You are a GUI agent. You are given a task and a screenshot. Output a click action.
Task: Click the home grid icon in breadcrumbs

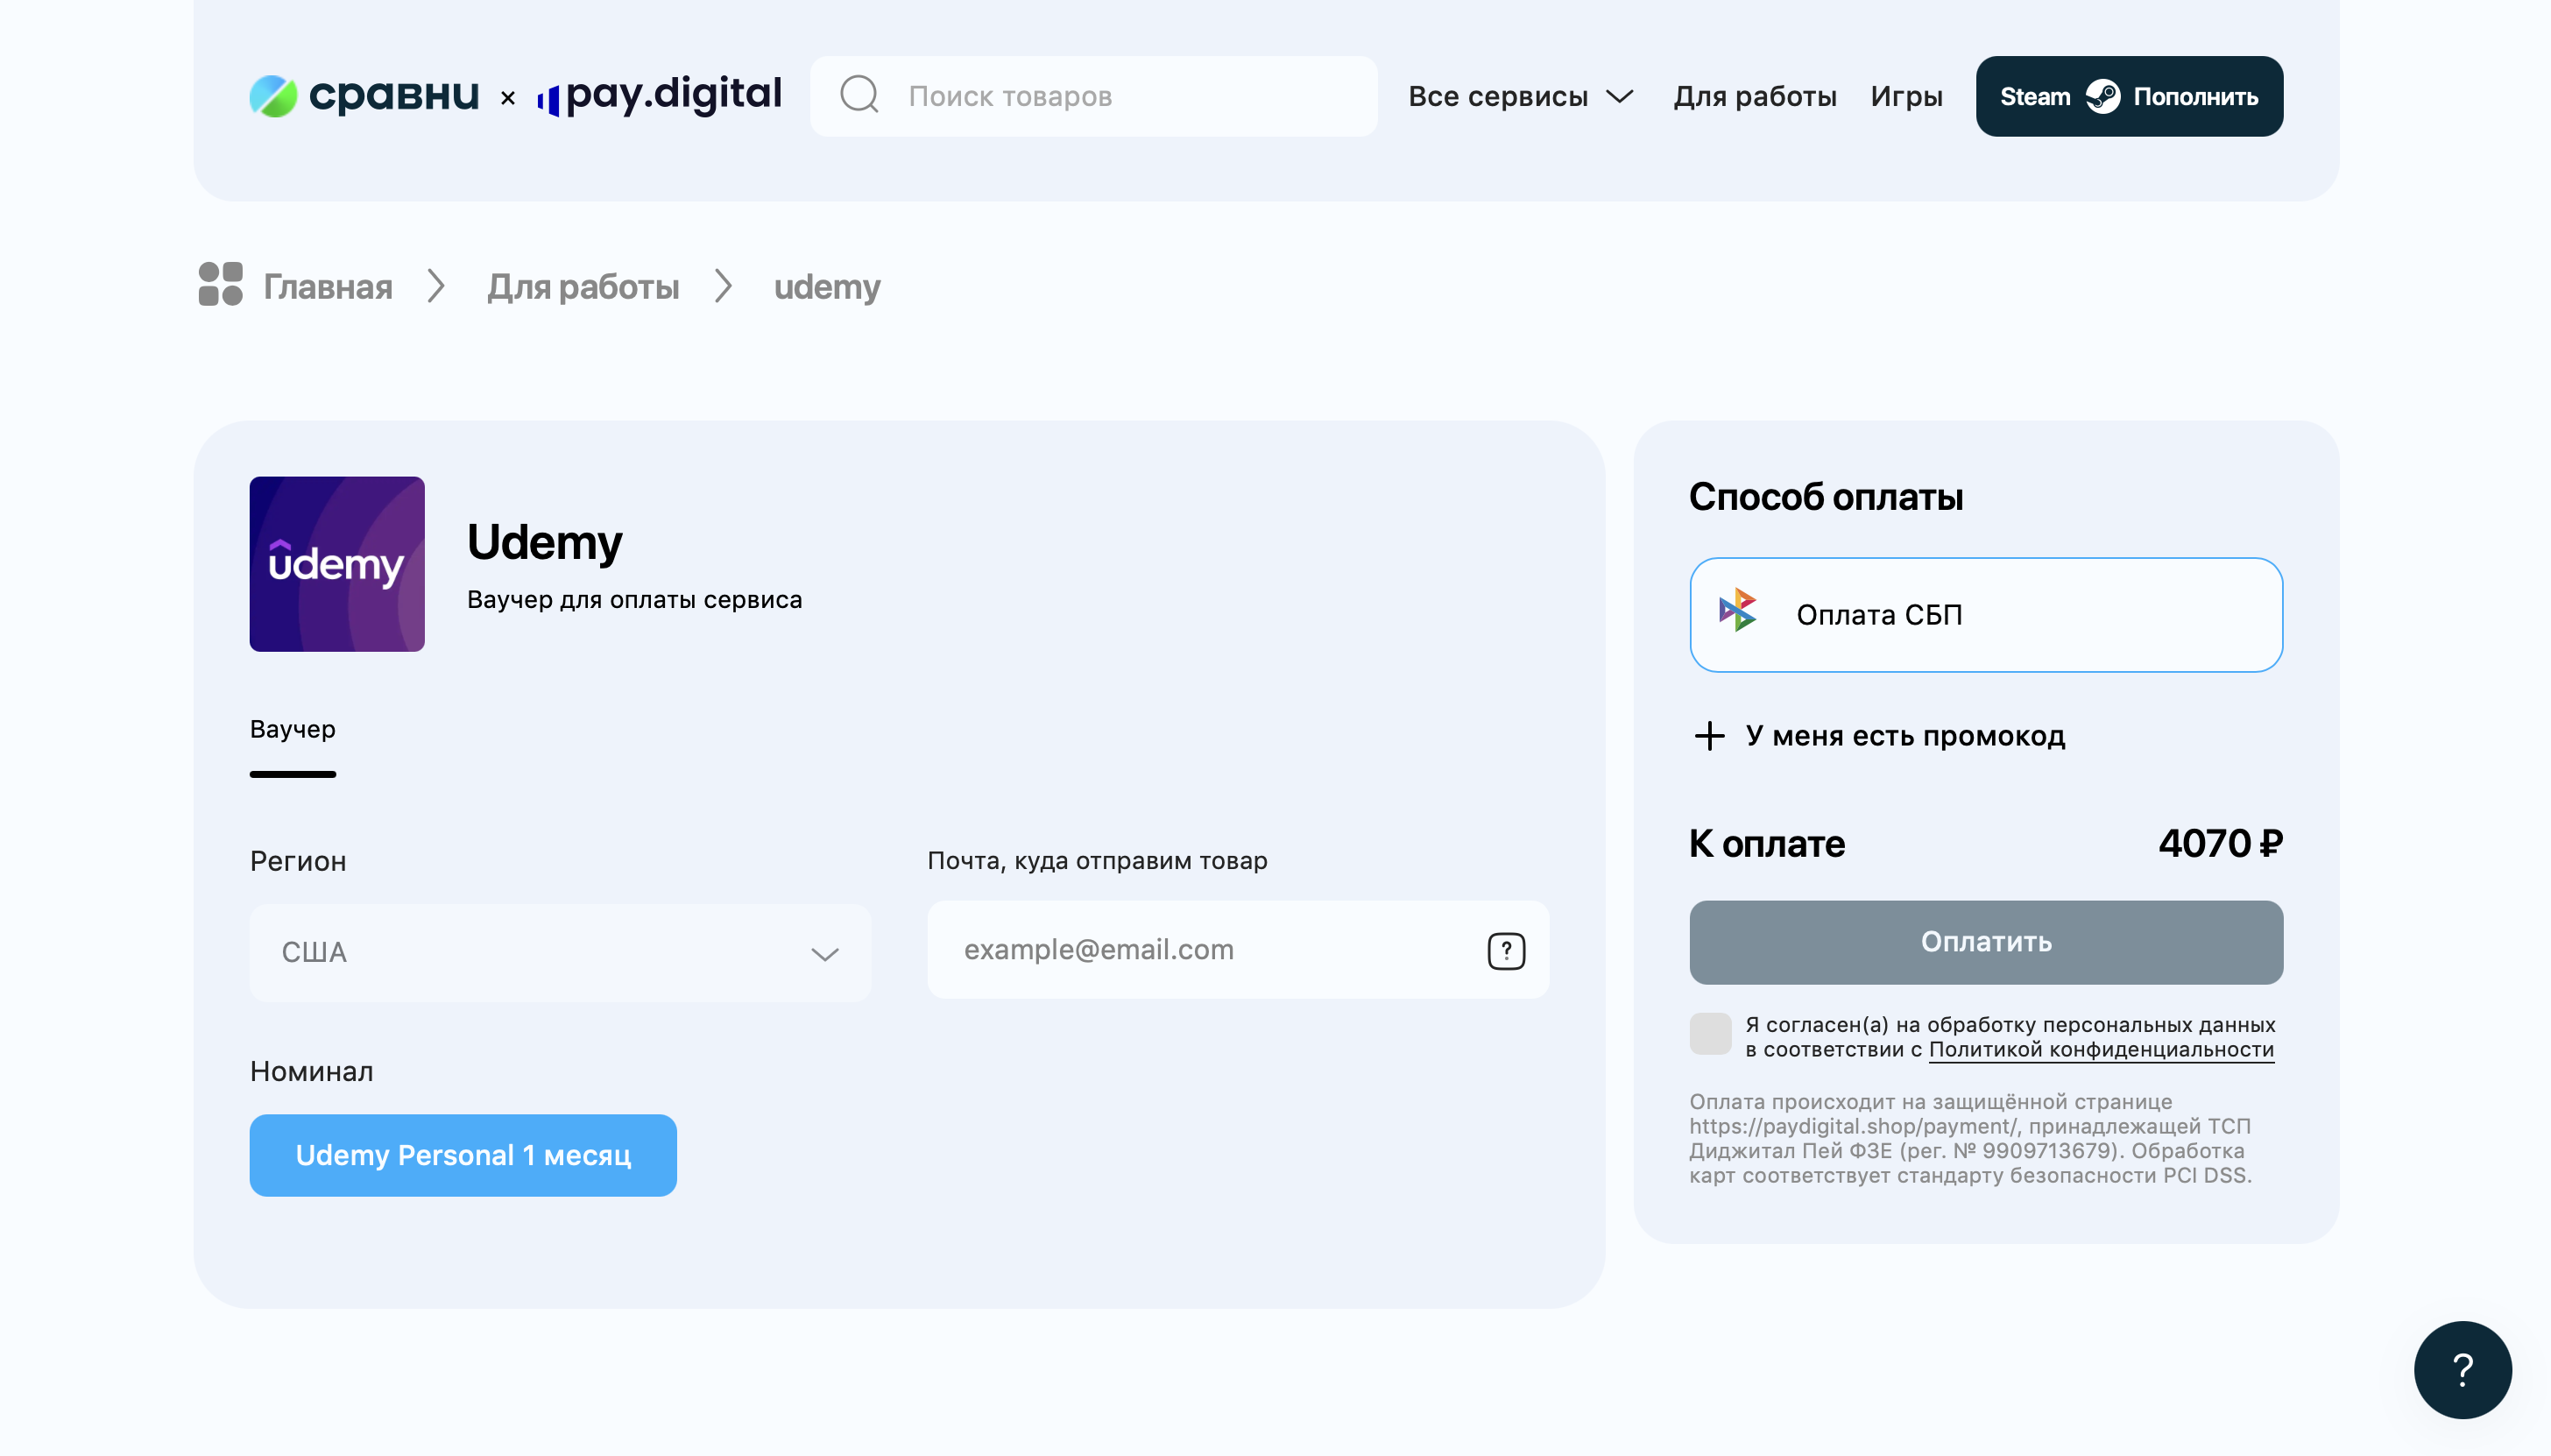tap(221, 285)
